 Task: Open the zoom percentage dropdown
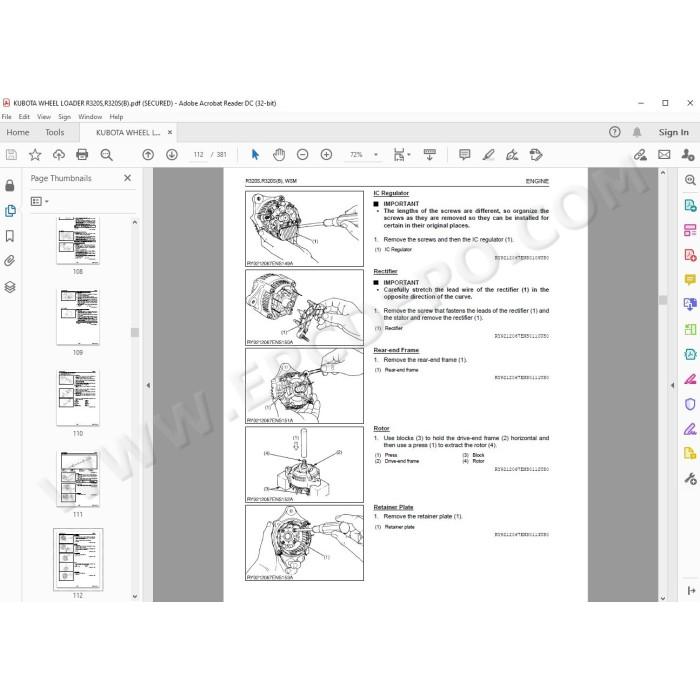(376, 155)
